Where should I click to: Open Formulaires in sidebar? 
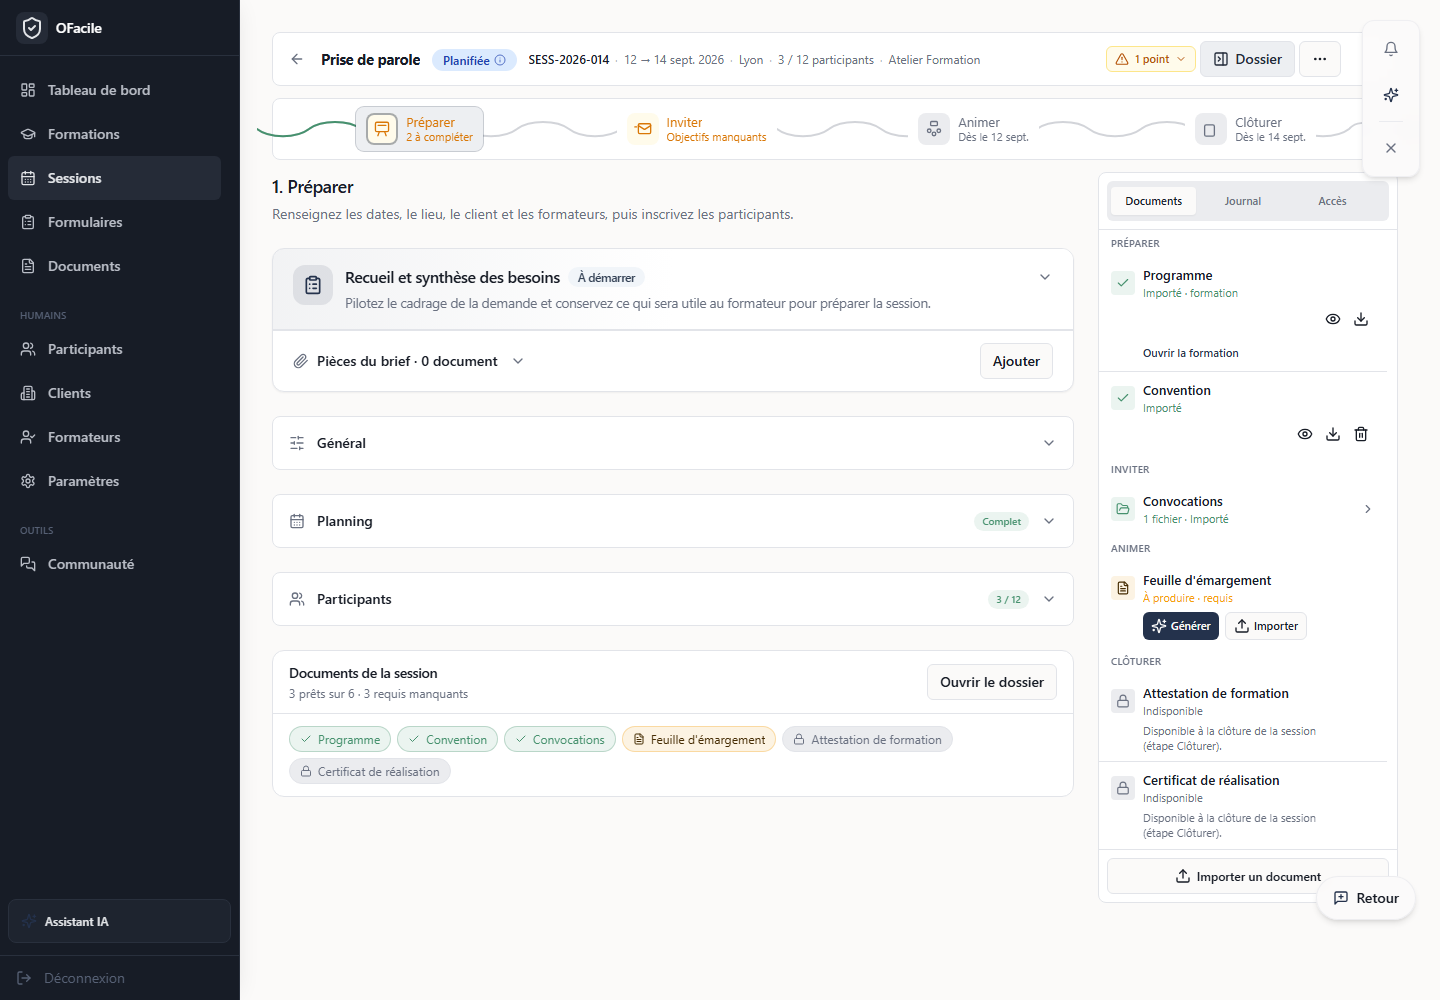tap(114, 222)
